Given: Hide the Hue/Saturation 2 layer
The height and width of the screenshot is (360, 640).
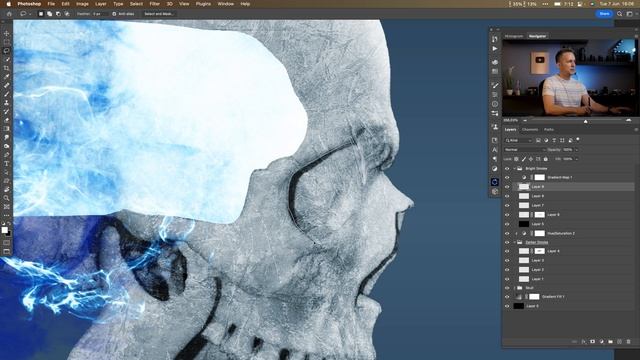Looking at the screenshot, I should point(507,233).
